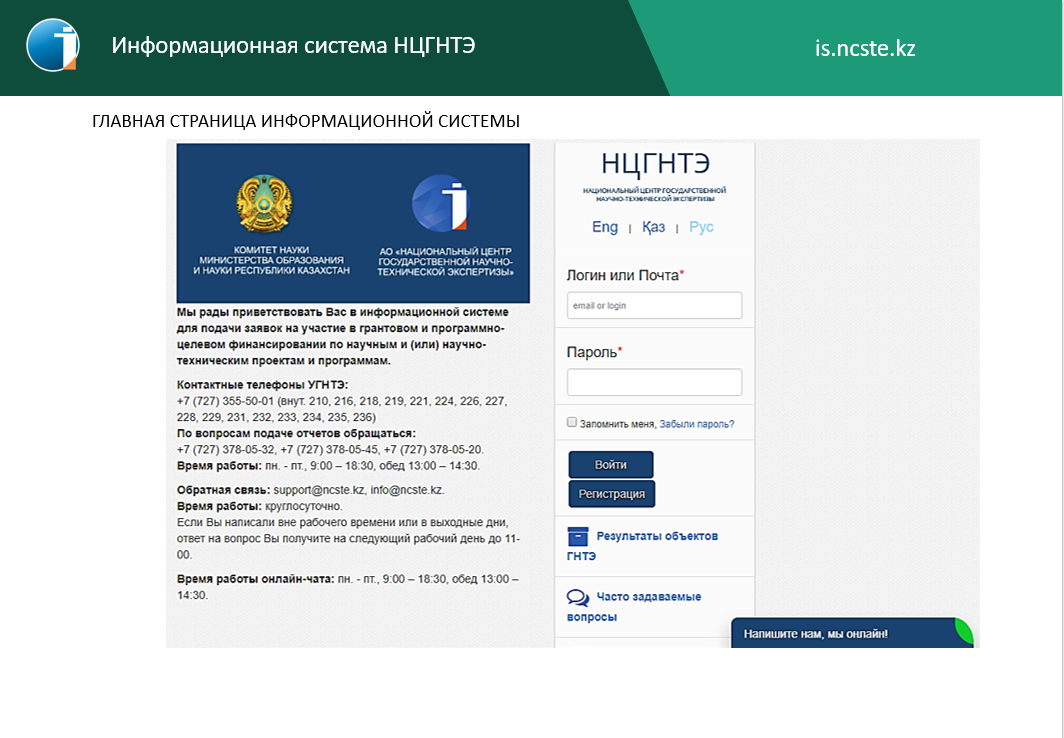Open Часто задаваемые вопросы link
The height and width of the screenshot is (738, 1064).
tap(634, 606)
